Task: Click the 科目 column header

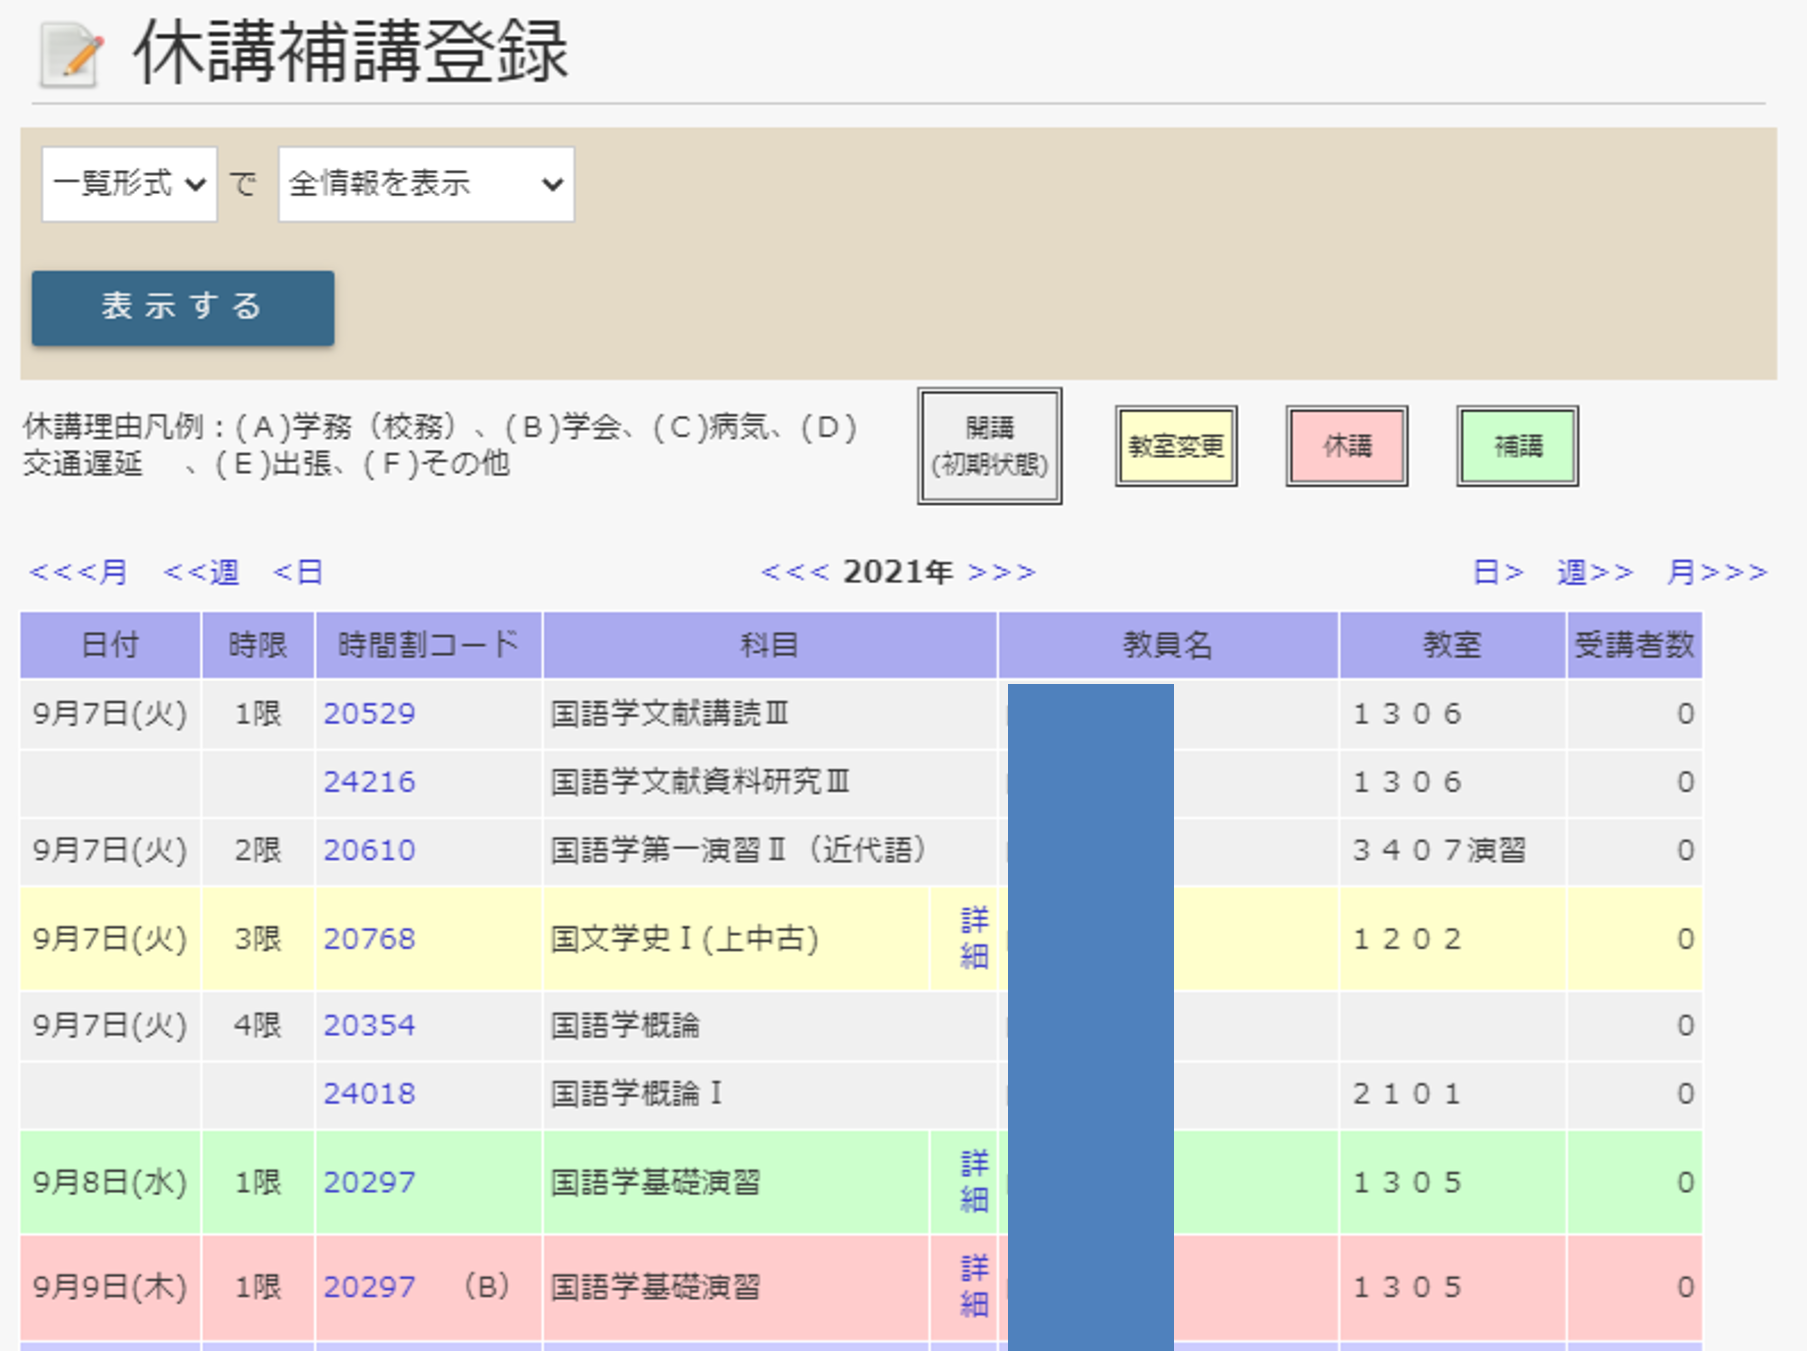Action: pyautogui.click(x=770, y=645)
